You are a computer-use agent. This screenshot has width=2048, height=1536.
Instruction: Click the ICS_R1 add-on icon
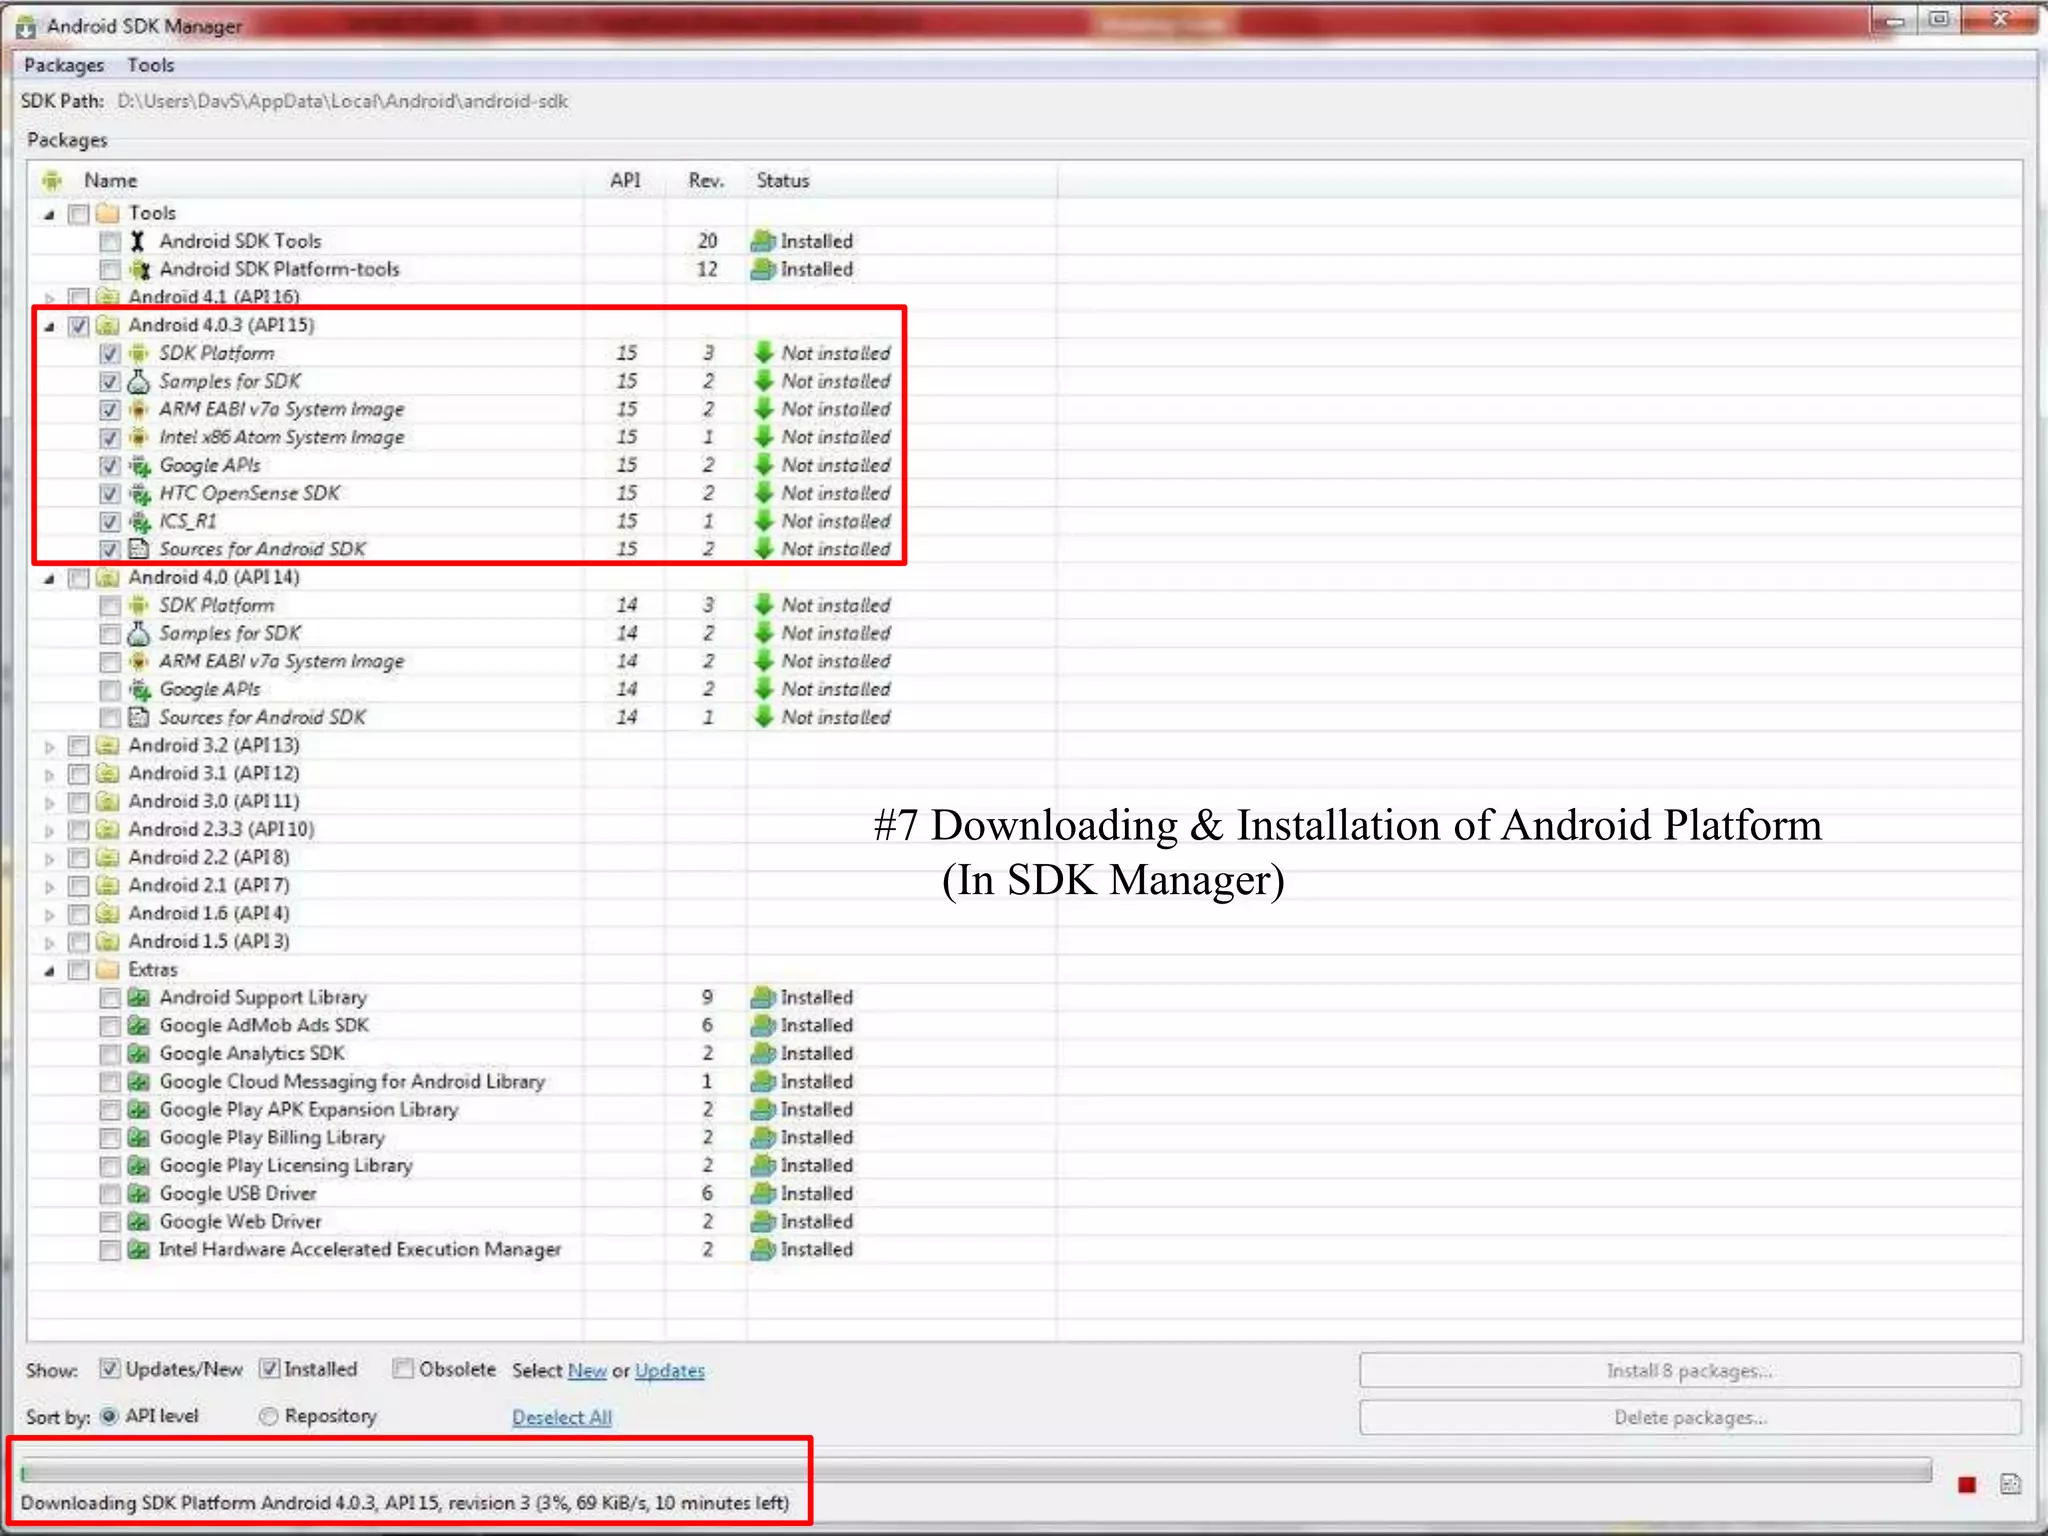point(140,521)
